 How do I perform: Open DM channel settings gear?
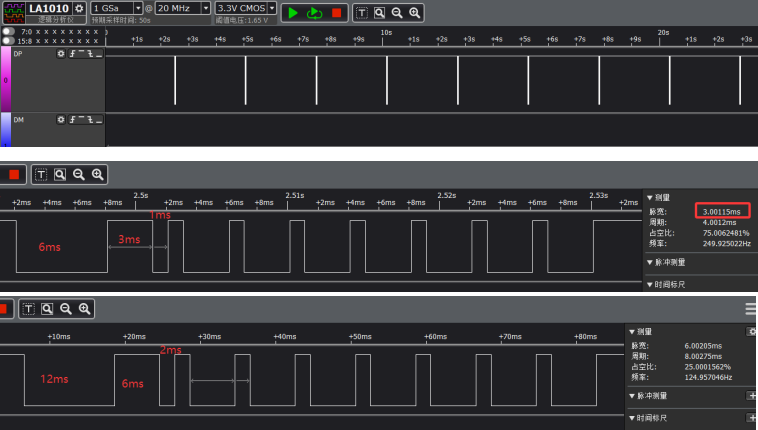tap(60, 119)
